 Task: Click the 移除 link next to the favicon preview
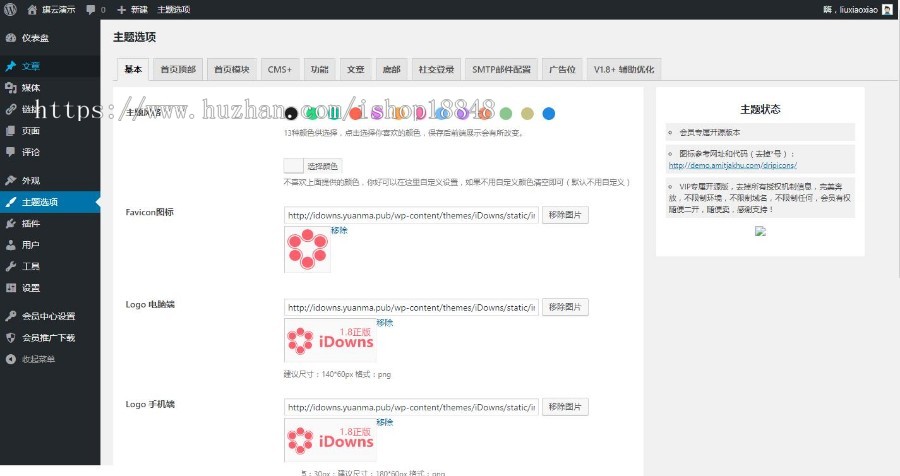[339, 230]
